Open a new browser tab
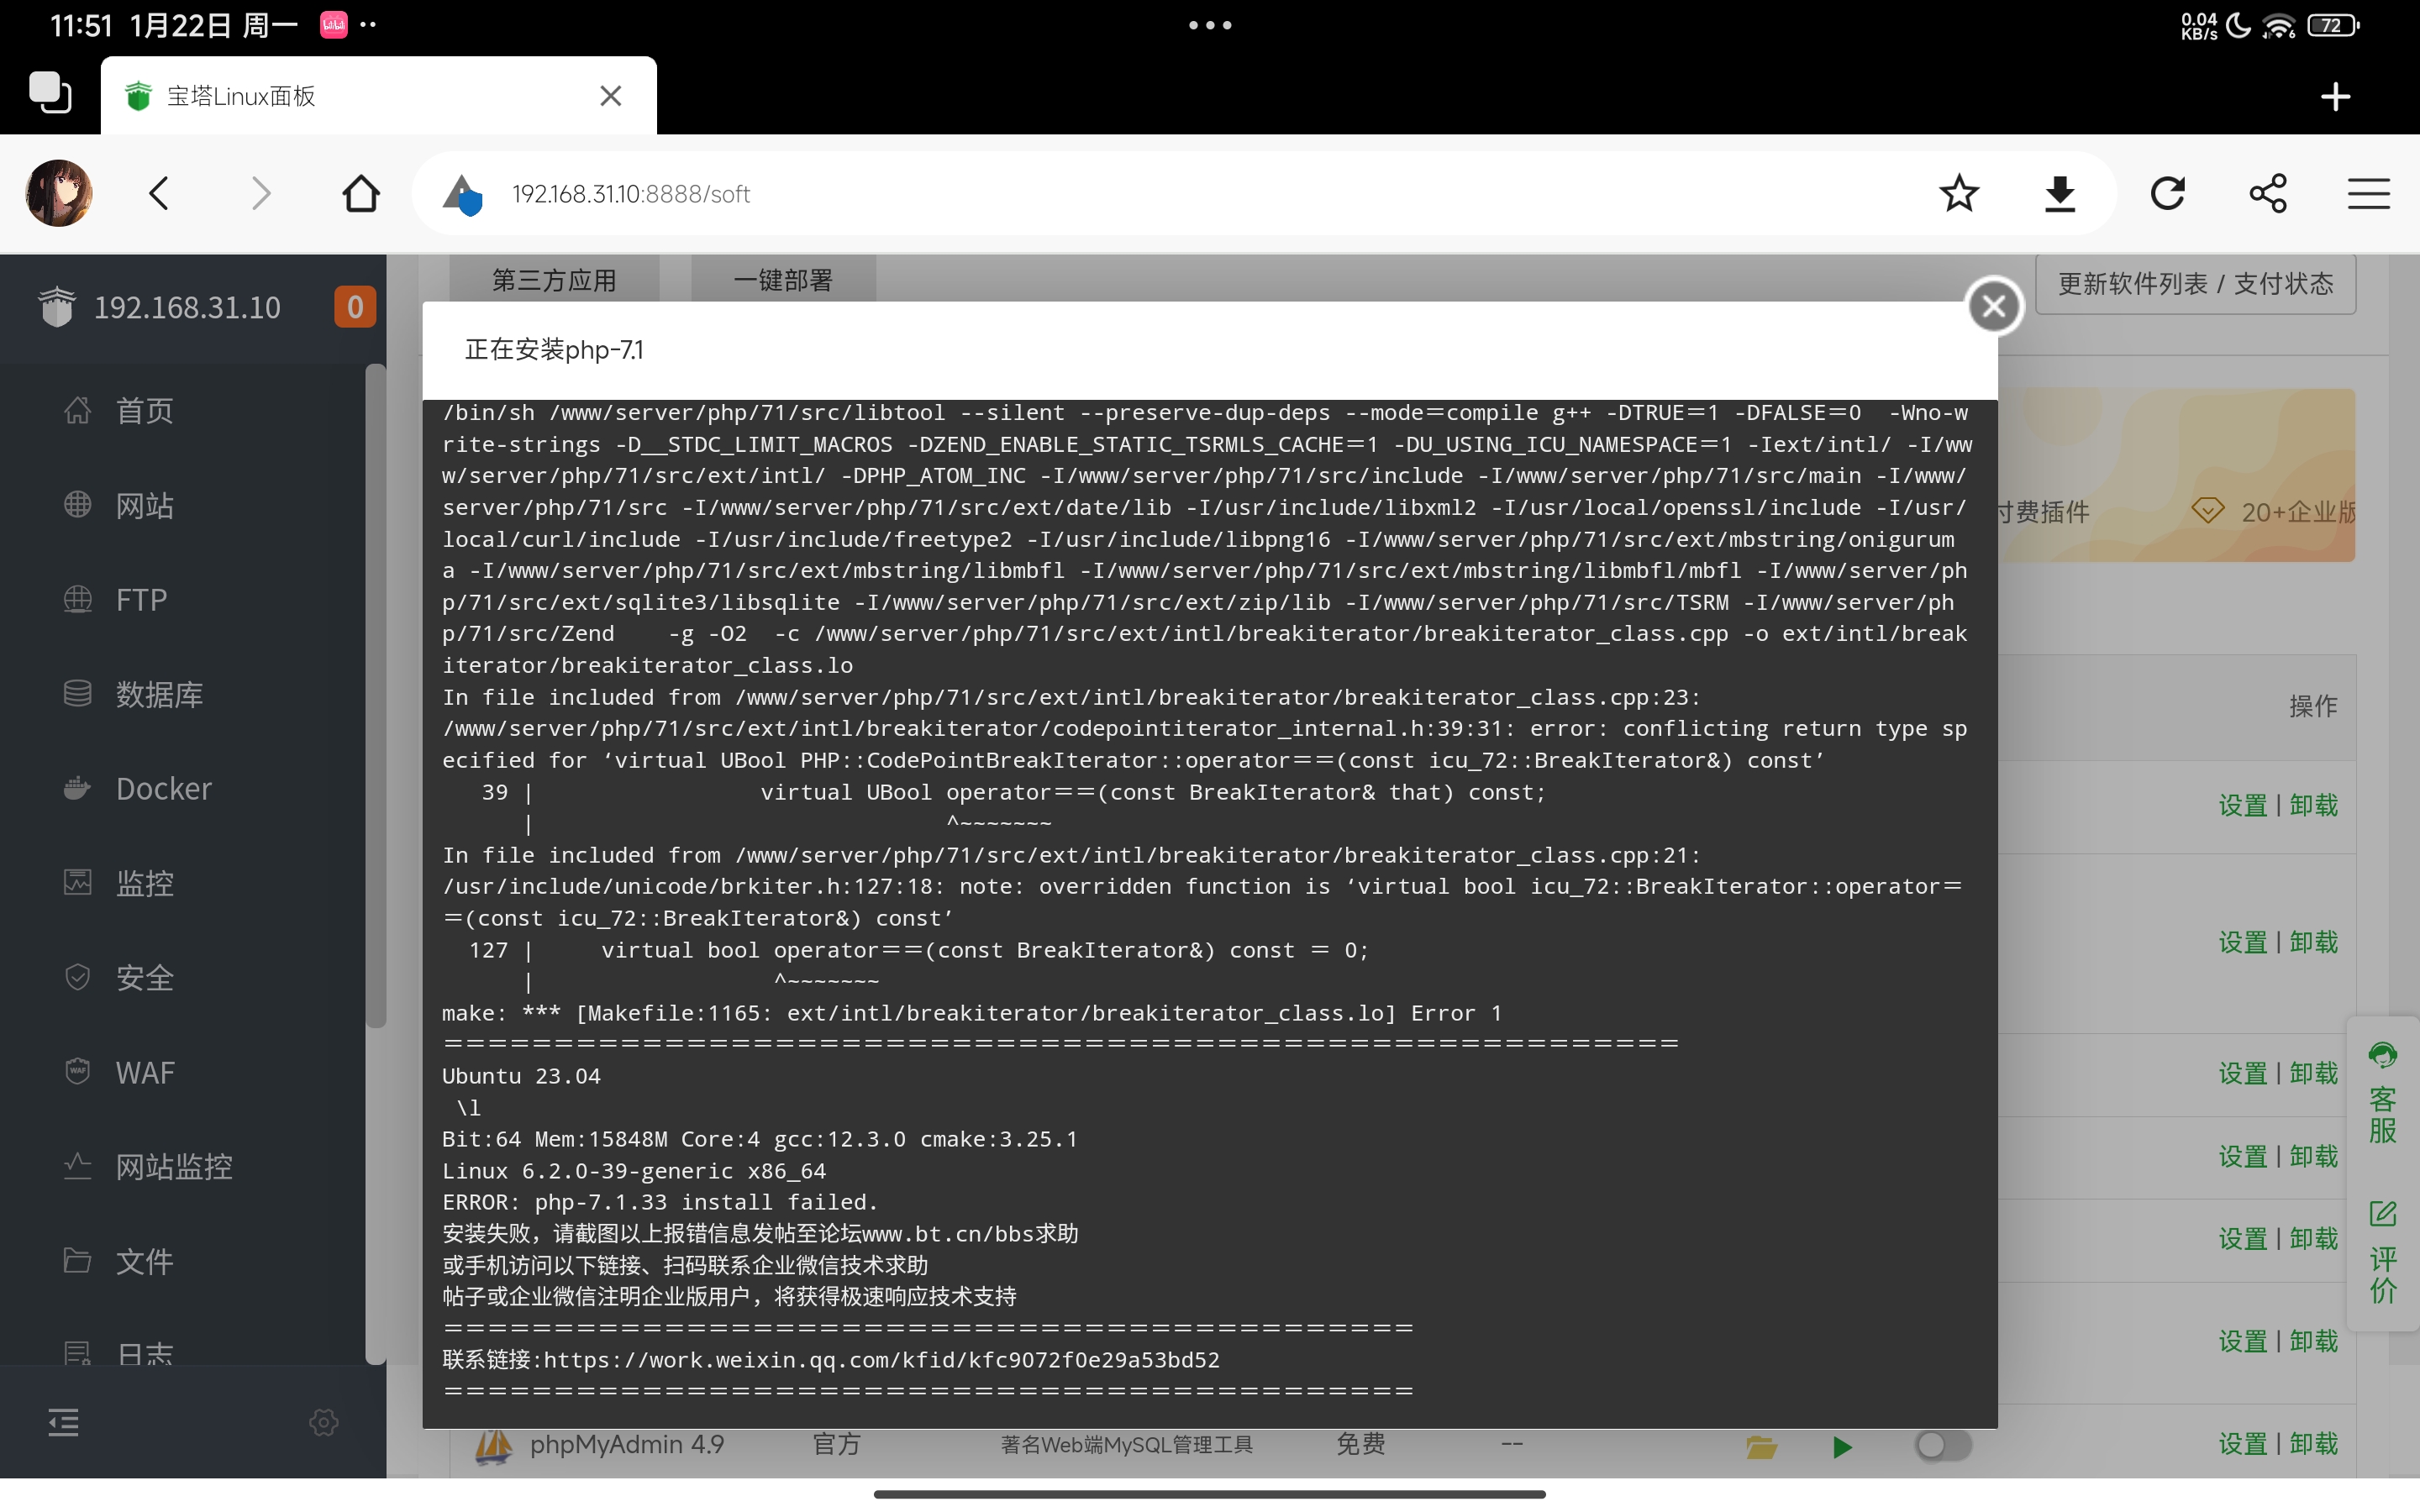This screenshot has width=2420, height=1512. click(x=2335, y=97)
